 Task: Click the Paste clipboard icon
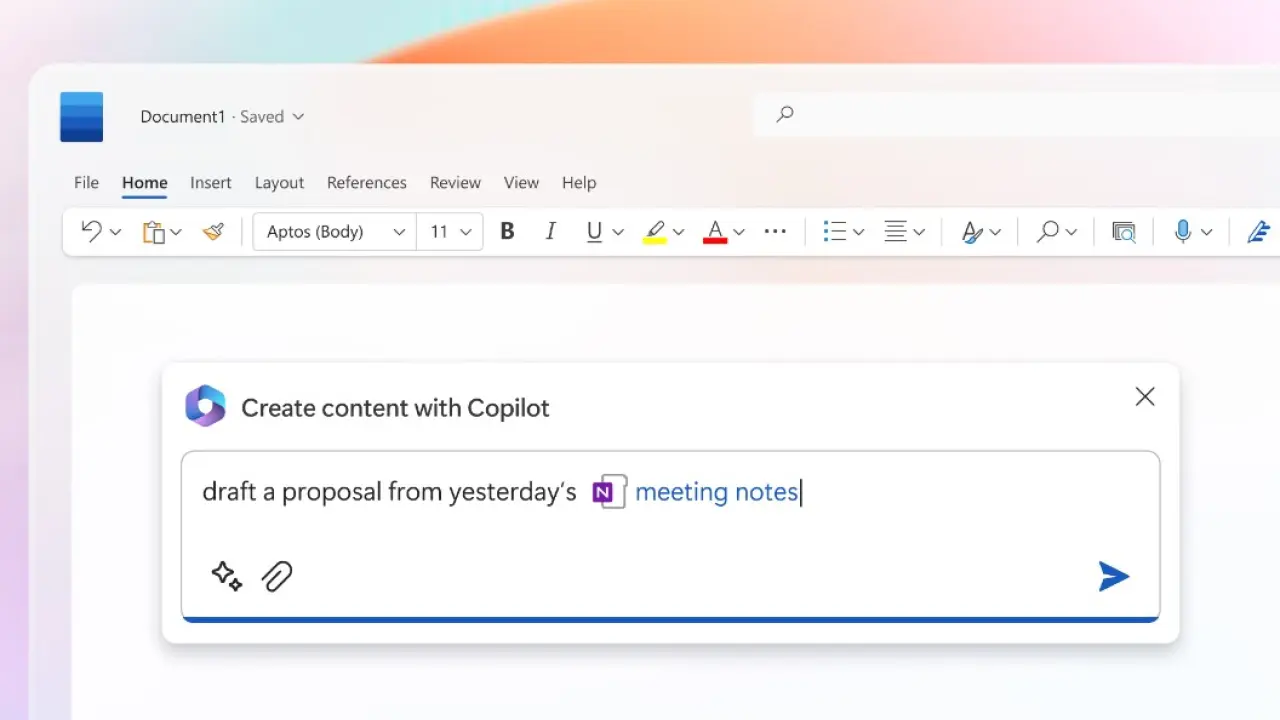point(153,232)
